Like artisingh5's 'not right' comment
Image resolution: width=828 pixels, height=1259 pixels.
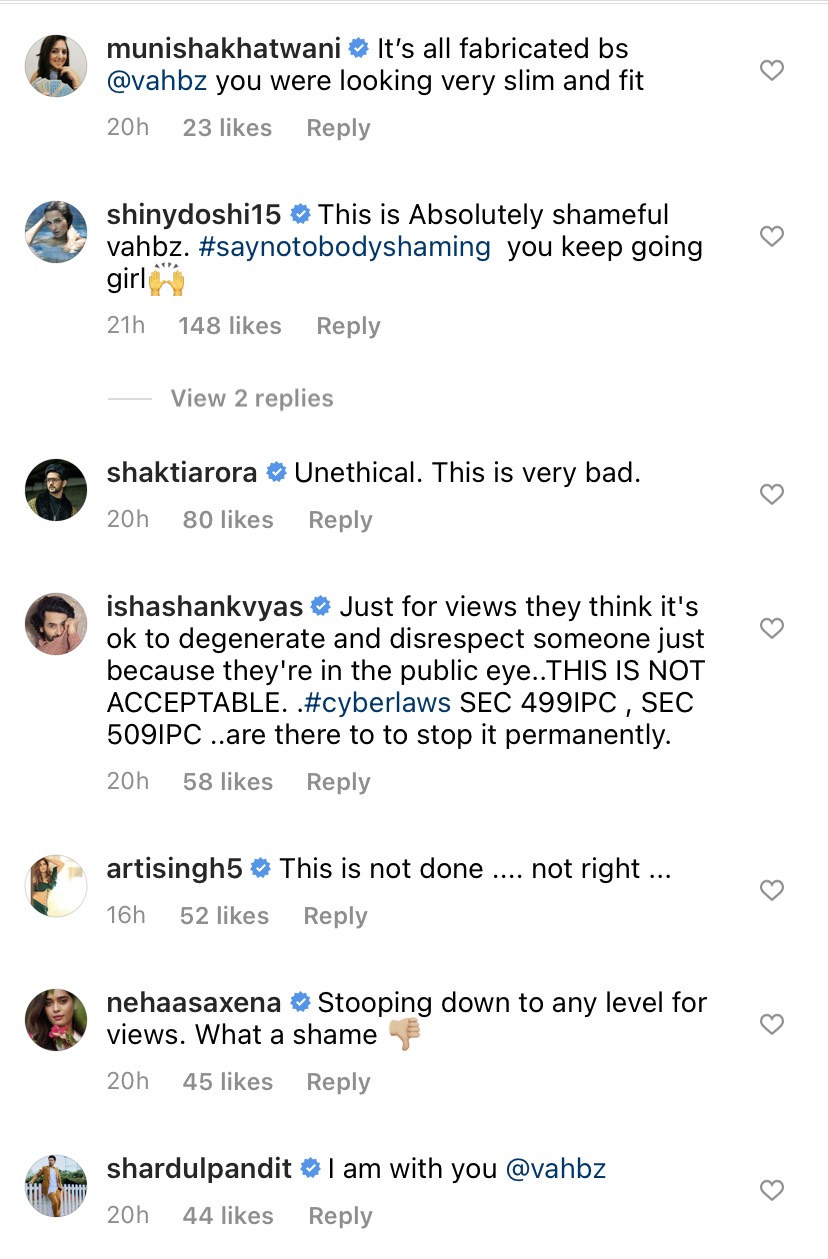click(771, 890)
